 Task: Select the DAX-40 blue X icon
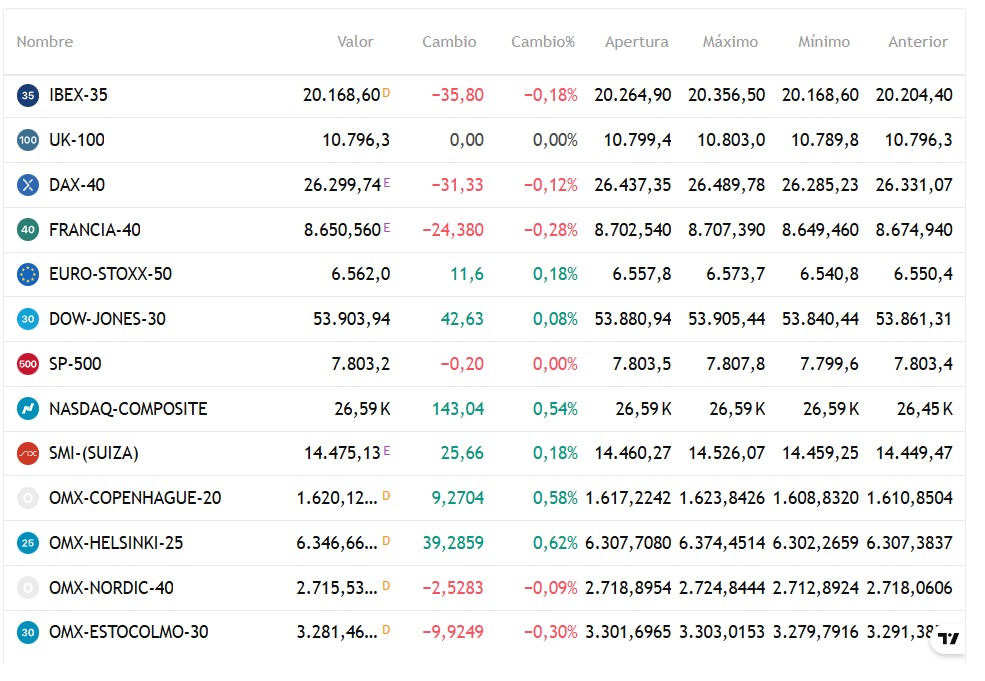tap(28, 185)
